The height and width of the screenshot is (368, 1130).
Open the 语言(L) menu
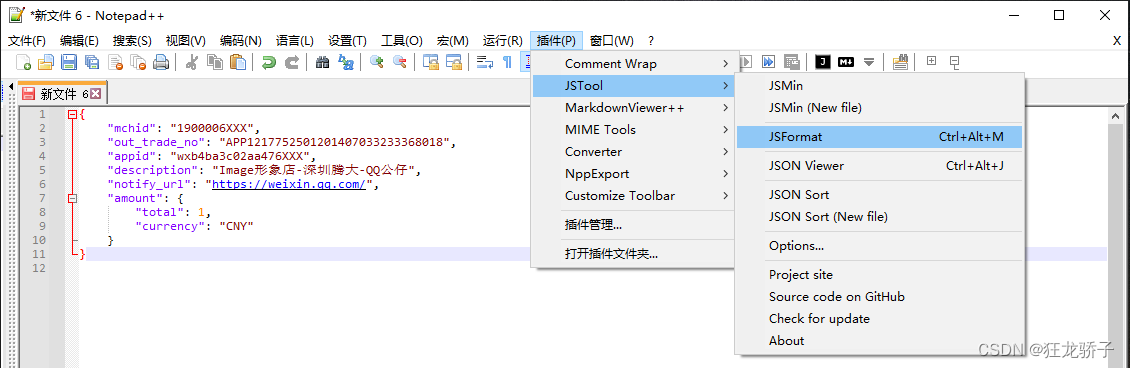295,40
